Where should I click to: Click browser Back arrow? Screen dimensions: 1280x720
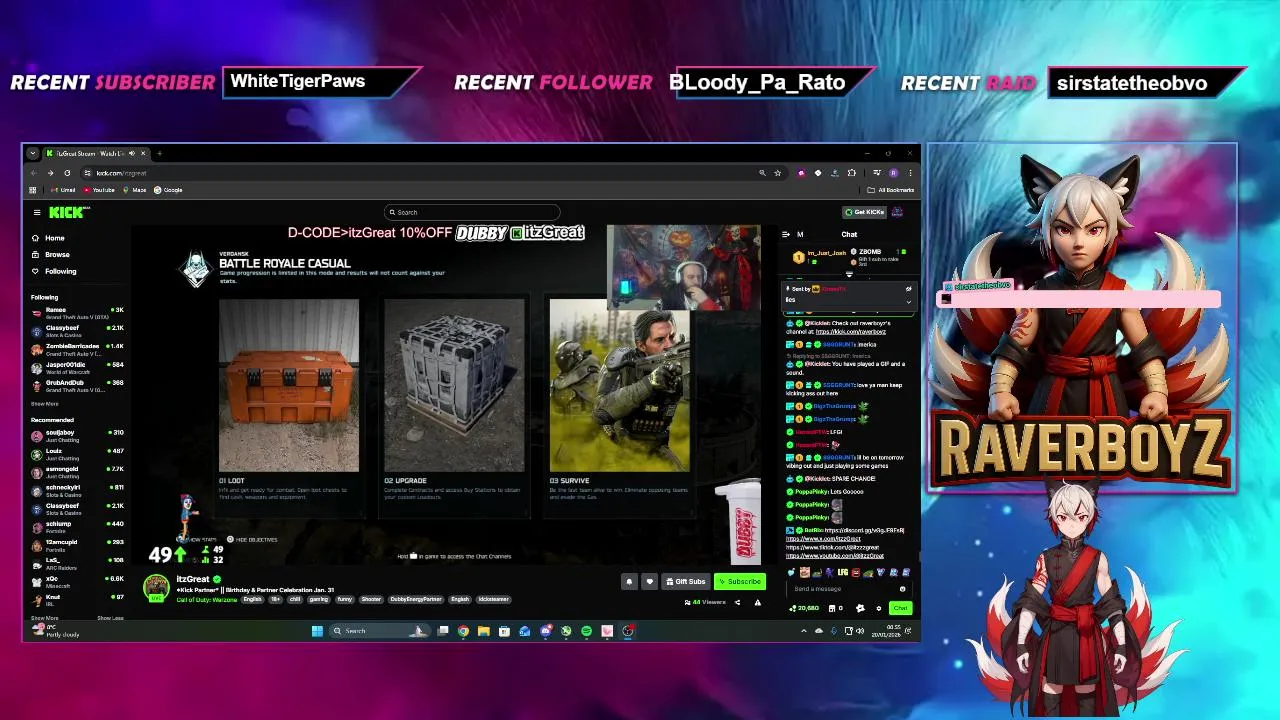point(34,173)
